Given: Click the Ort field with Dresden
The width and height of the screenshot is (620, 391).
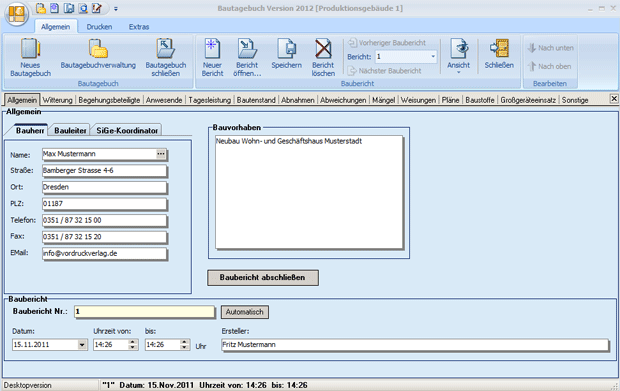Looking at the screenshot, I should 104,187.
